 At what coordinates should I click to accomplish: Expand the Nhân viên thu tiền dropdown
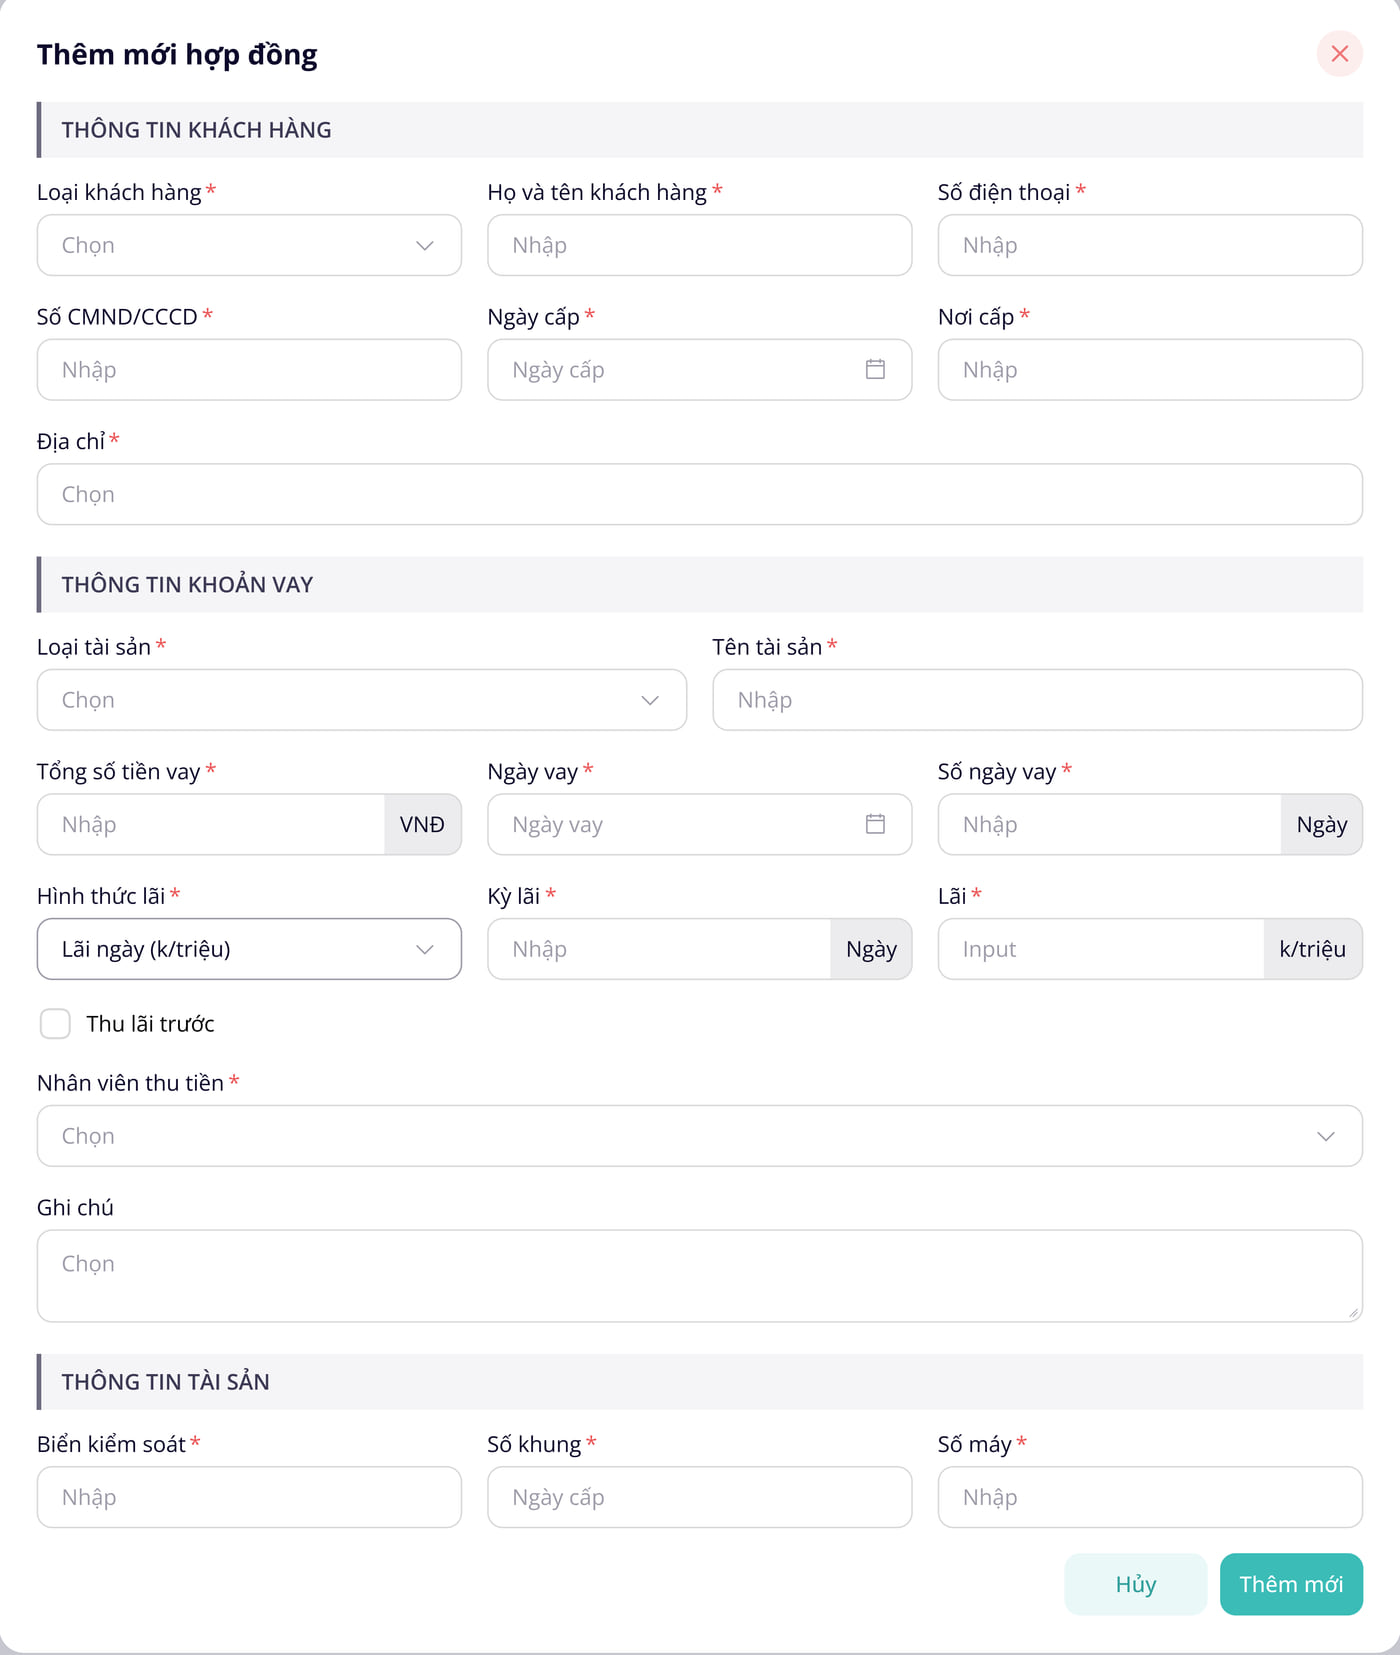[x=700, y=1136]
